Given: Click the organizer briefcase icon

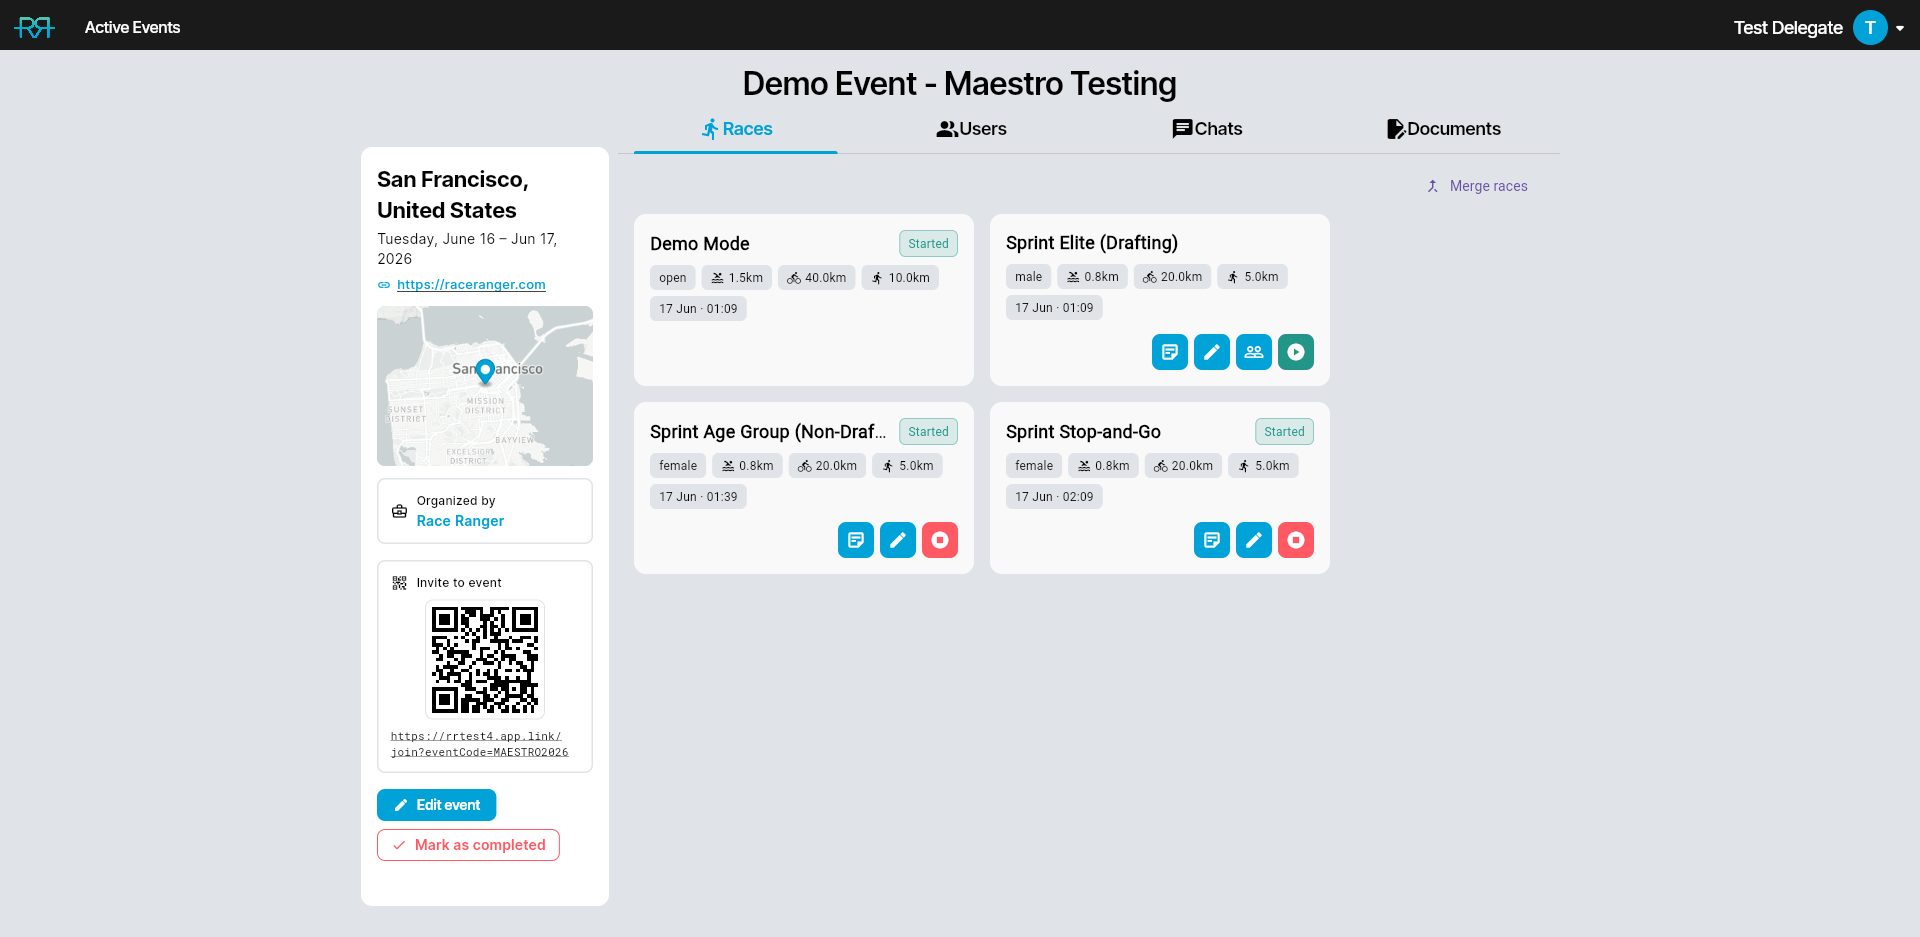Looking at the screenshot, I should (x=399, y=511).
